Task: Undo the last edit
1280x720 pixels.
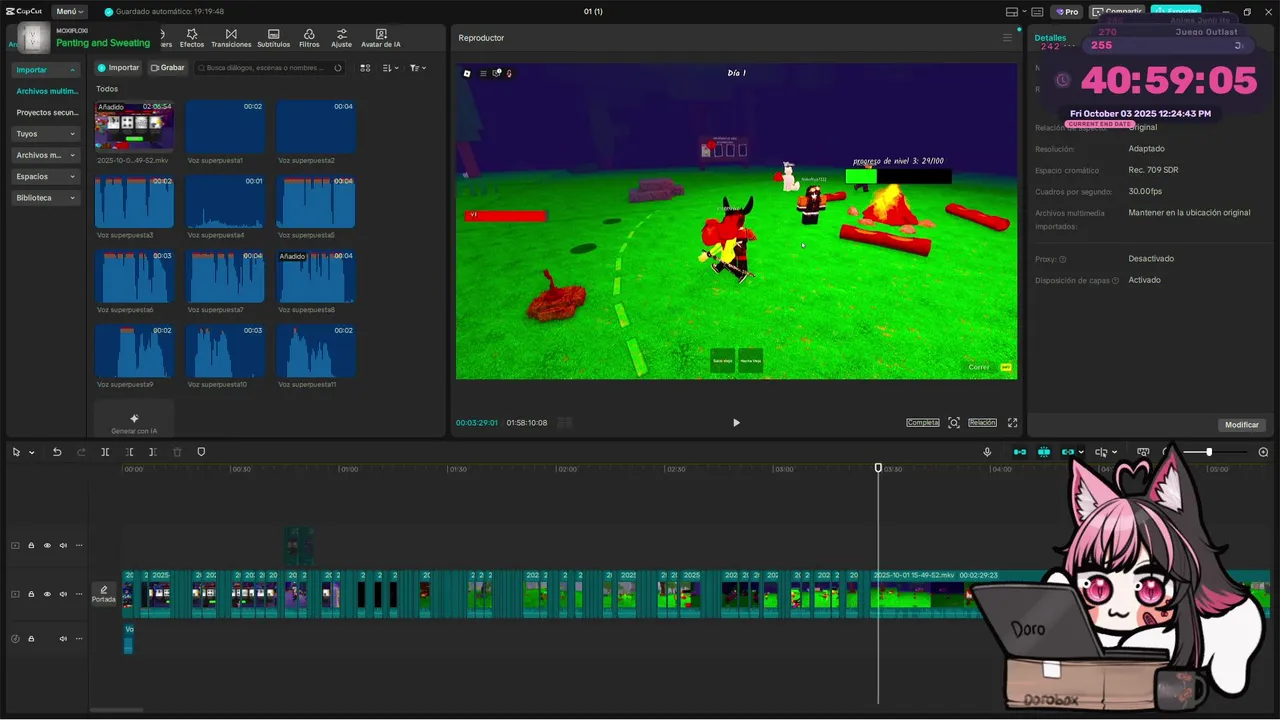Action: (x=57, y=452)
